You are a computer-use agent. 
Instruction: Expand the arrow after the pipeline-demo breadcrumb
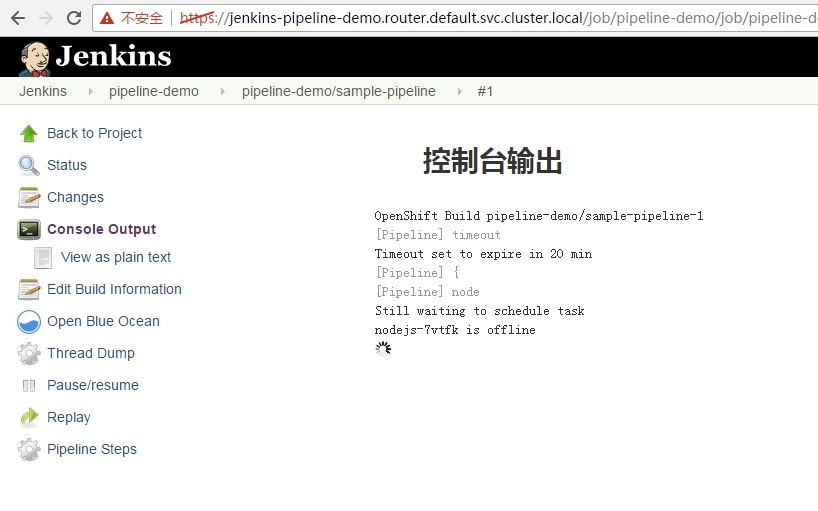220,91
